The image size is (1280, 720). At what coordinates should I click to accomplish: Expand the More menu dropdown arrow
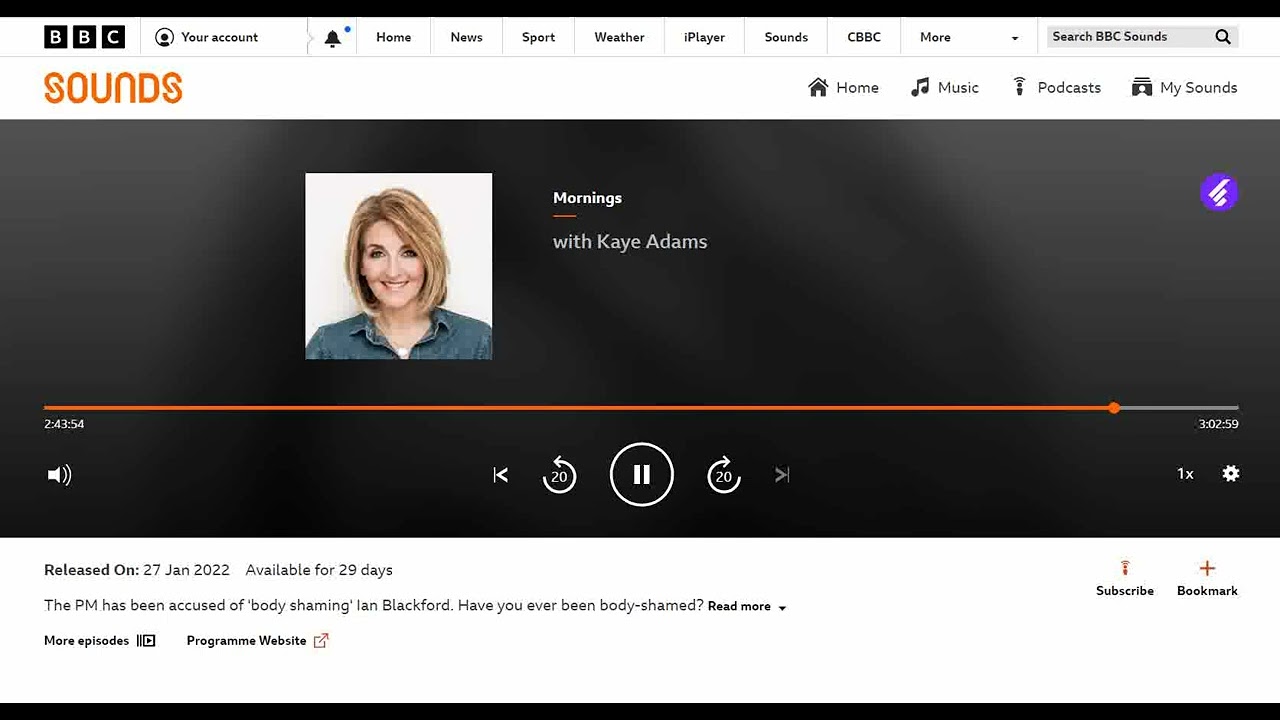coord(1014,38)
